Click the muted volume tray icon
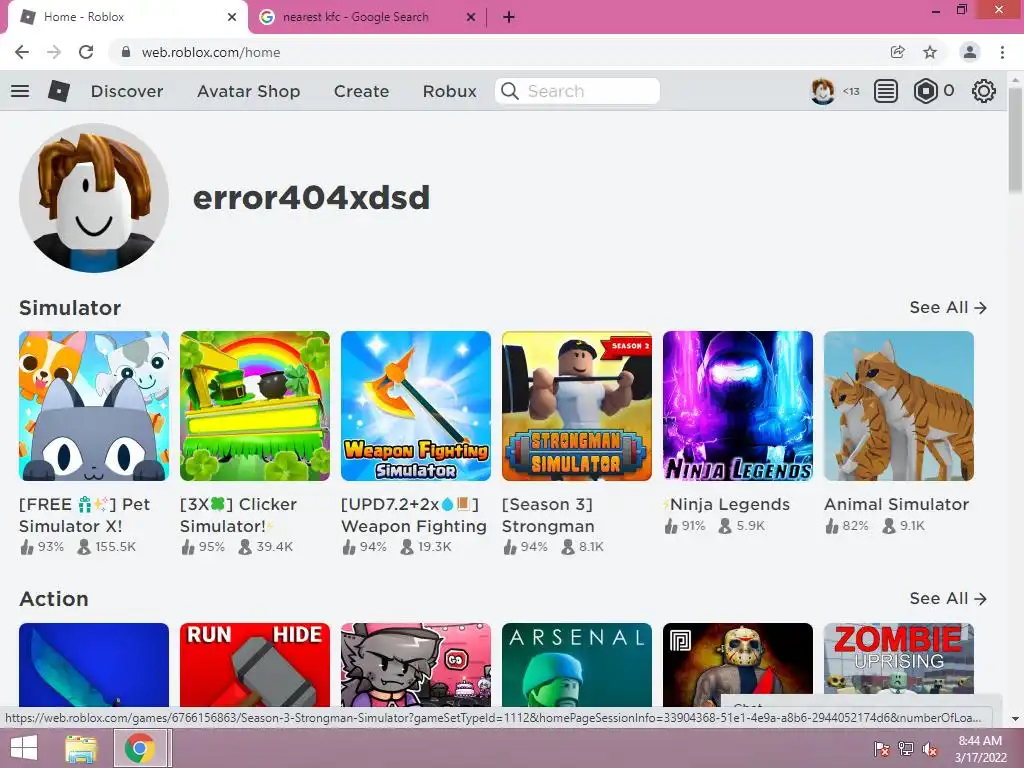 (930, 748)
